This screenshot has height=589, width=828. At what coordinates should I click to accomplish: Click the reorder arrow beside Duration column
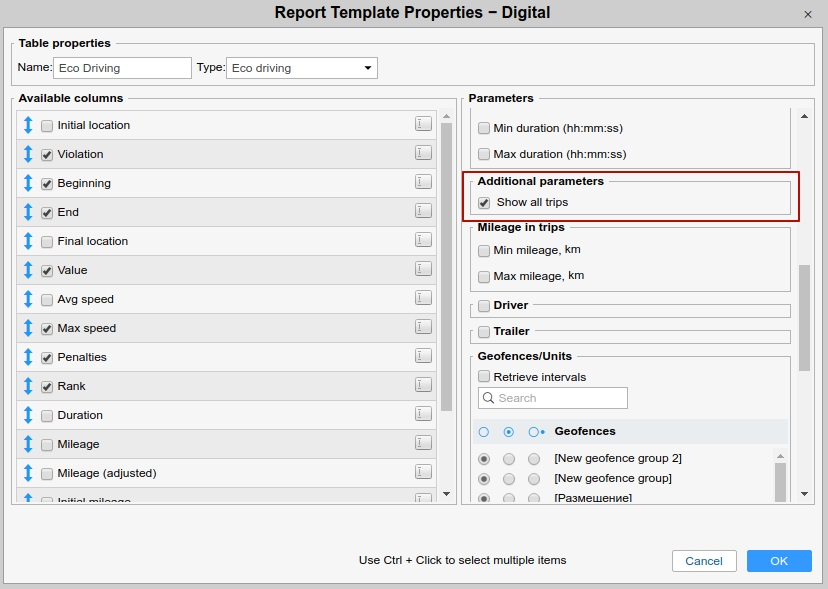[28, 415]
